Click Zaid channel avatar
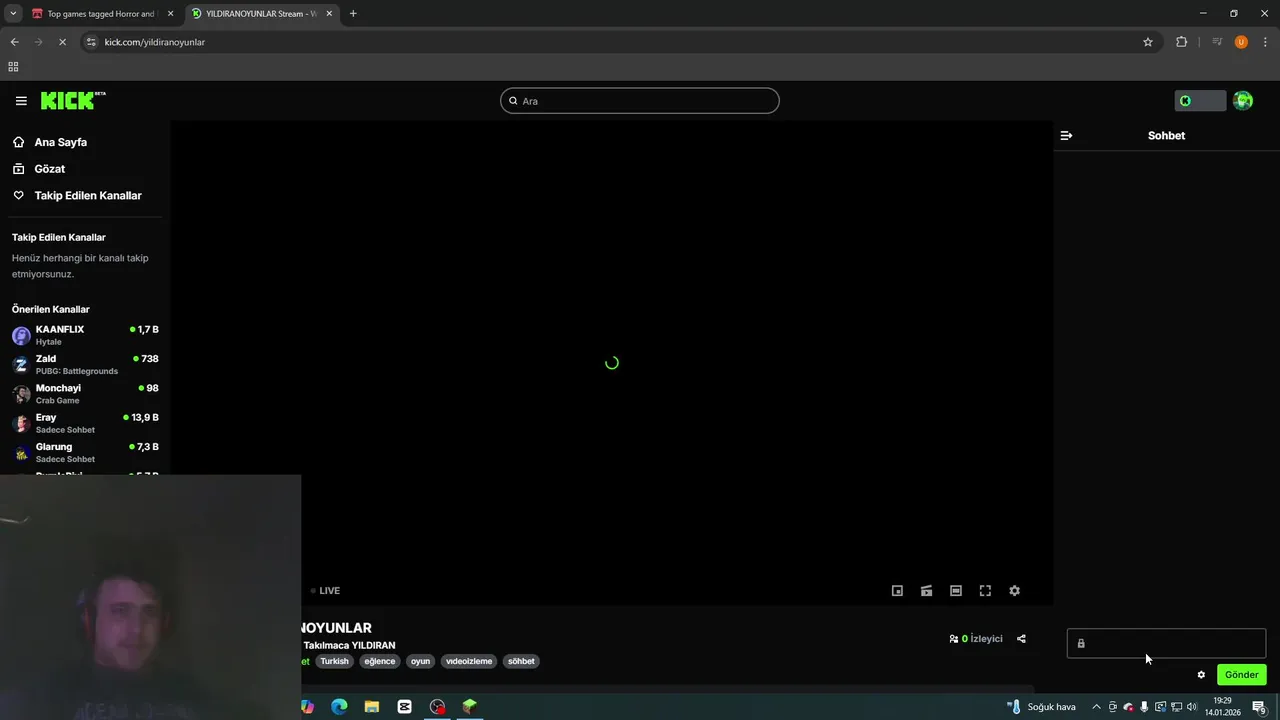 point(21,365)
